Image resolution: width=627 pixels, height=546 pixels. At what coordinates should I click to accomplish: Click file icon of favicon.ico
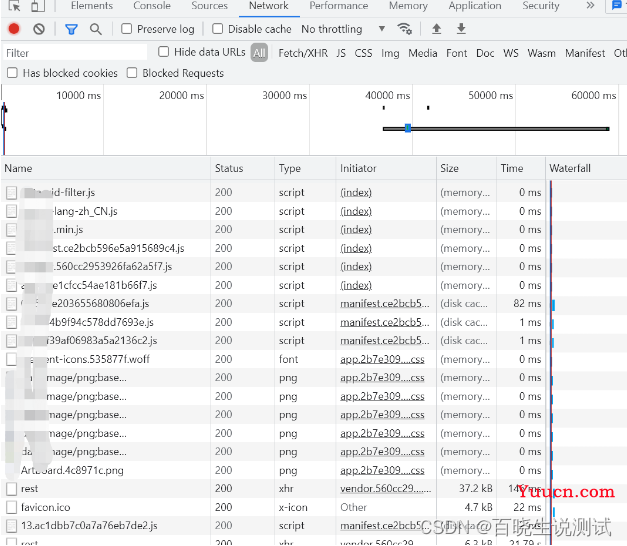coord(12,507)
